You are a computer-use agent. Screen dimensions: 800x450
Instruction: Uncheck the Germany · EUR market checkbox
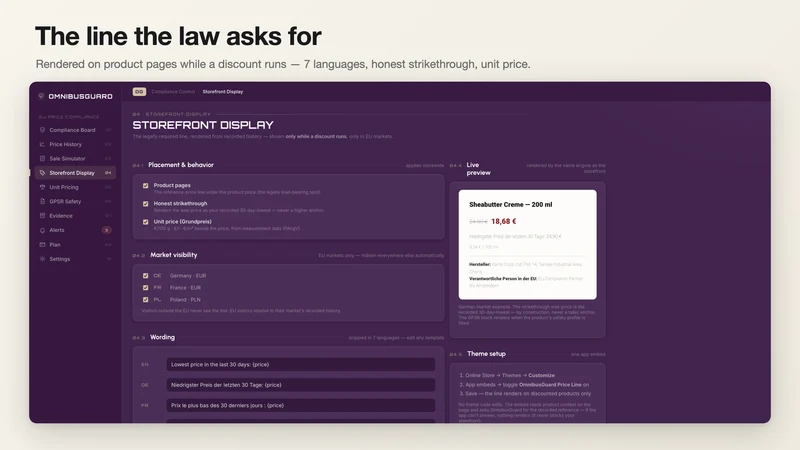click(x=145, y=276)
